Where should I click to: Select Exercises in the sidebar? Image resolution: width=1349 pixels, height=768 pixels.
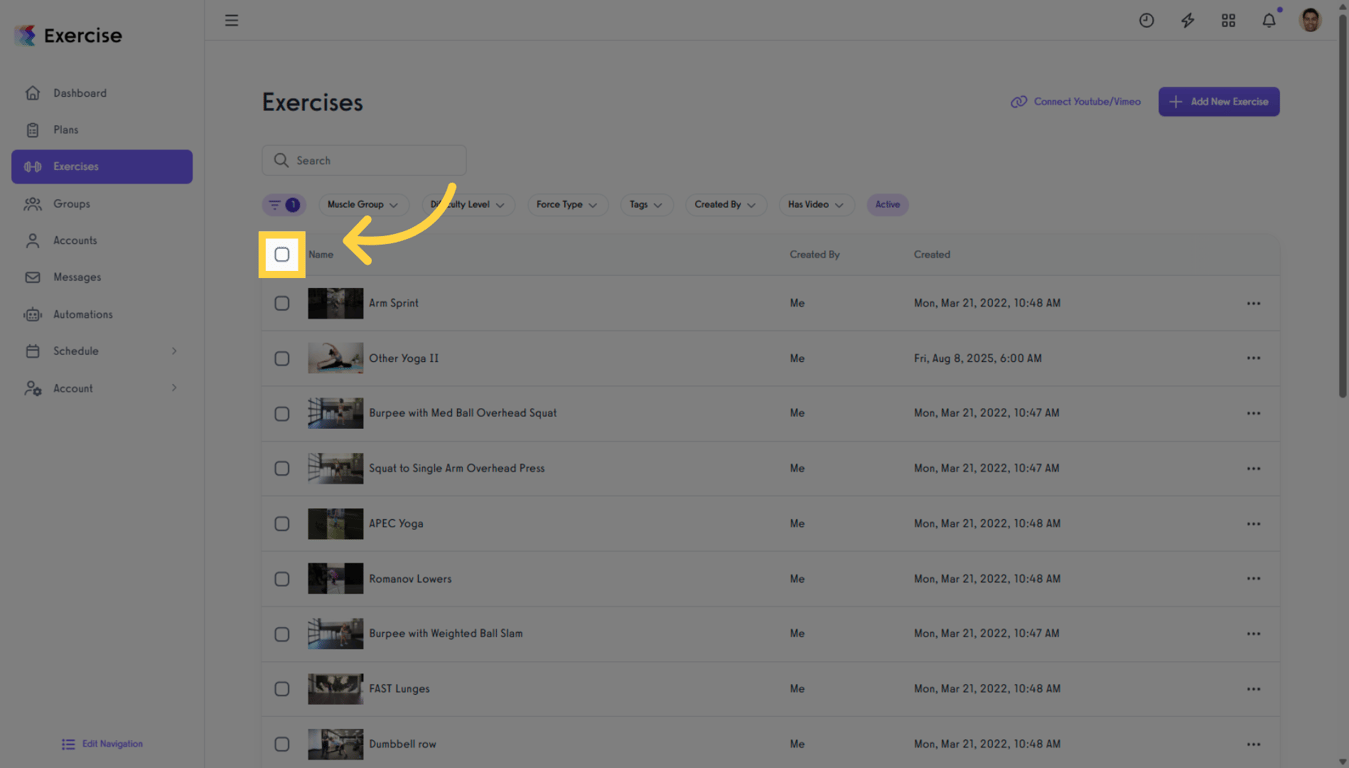[x=102, y=167]
